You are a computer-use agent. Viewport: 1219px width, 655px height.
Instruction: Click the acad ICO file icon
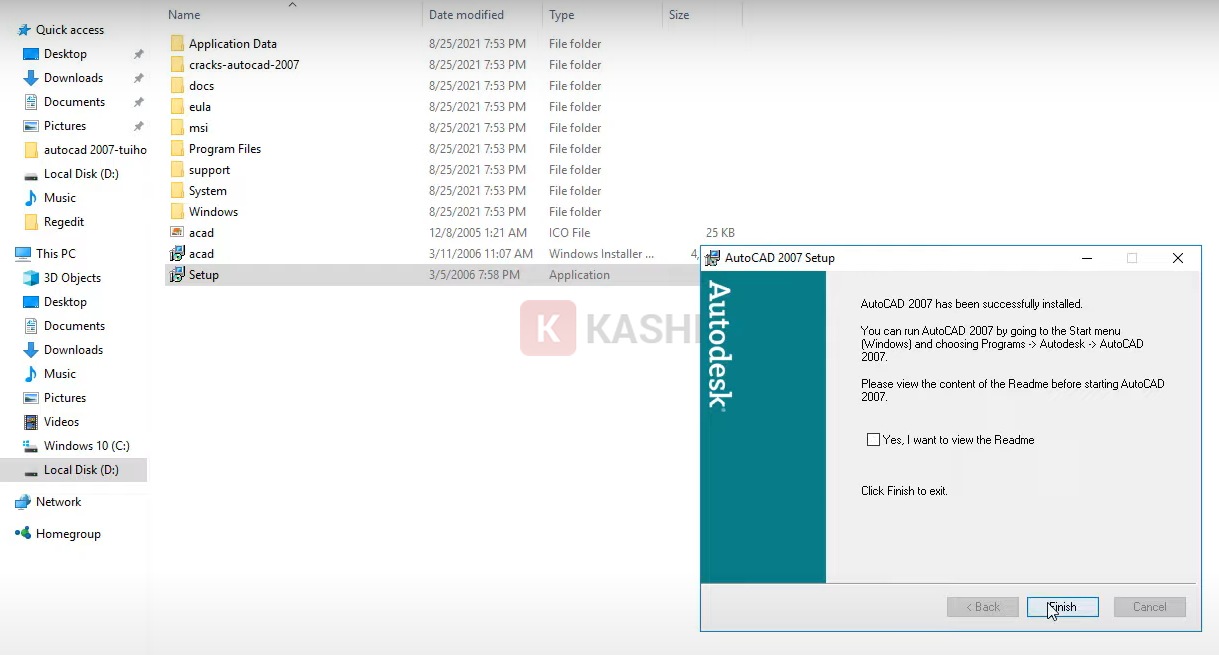click(177, 233)
